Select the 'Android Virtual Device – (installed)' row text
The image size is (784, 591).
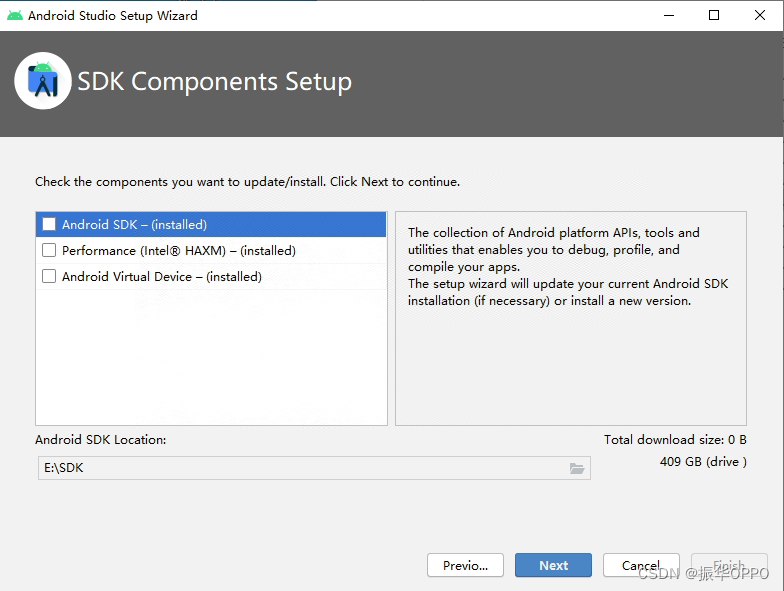(x=162, y=276)
